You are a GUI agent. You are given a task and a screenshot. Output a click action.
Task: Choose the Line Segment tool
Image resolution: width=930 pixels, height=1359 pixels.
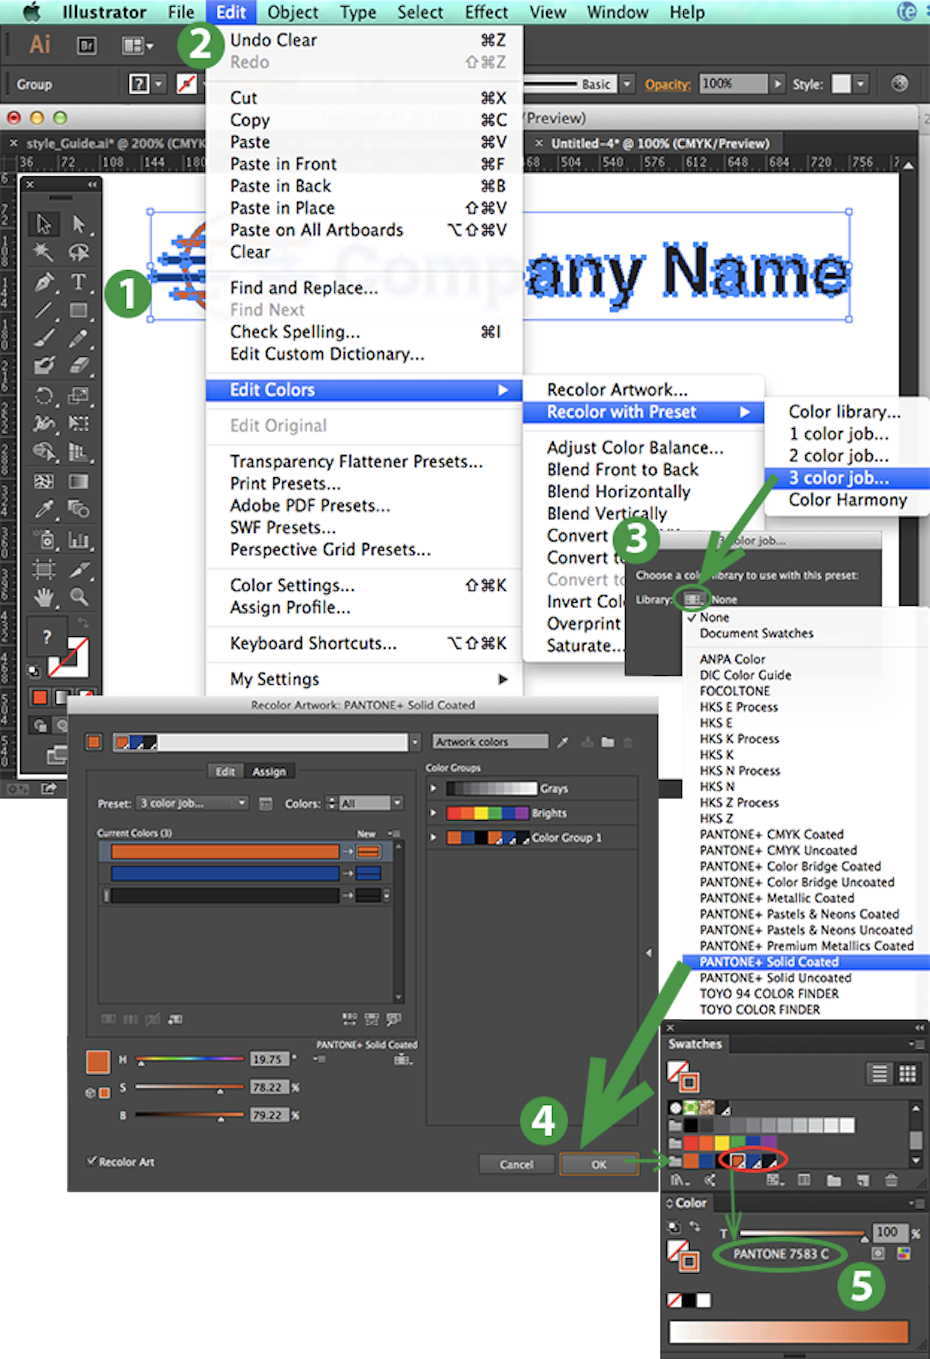[x=43, y=310]
